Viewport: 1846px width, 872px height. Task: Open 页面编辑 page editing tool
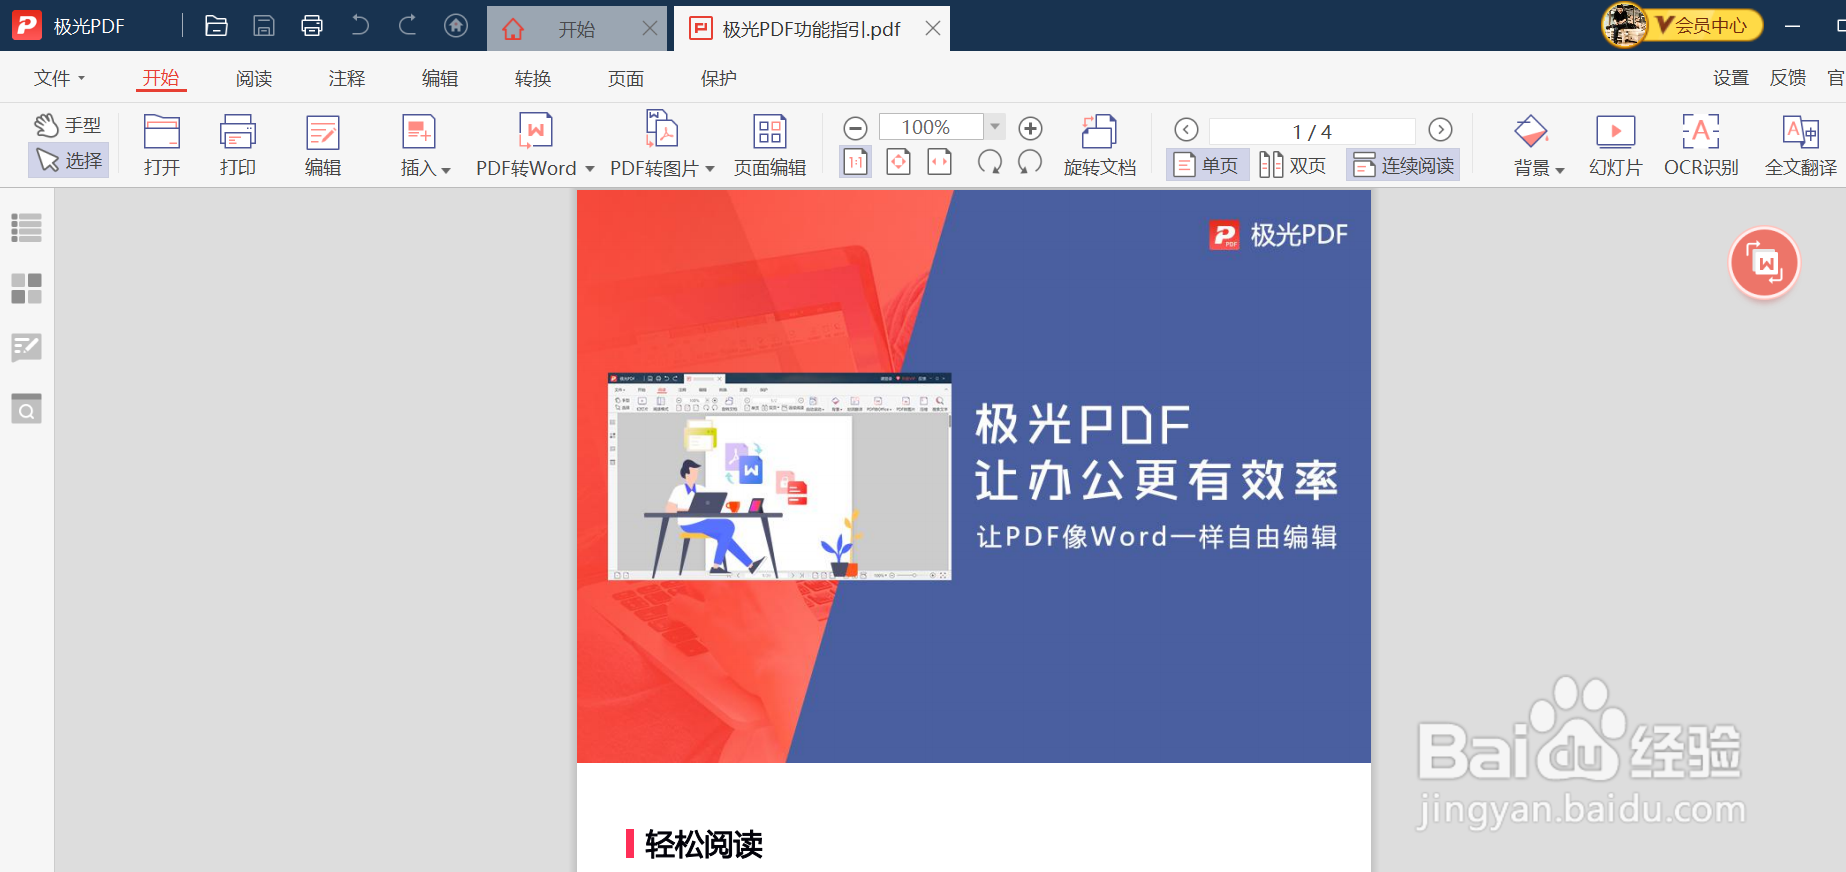pos(770,146)
